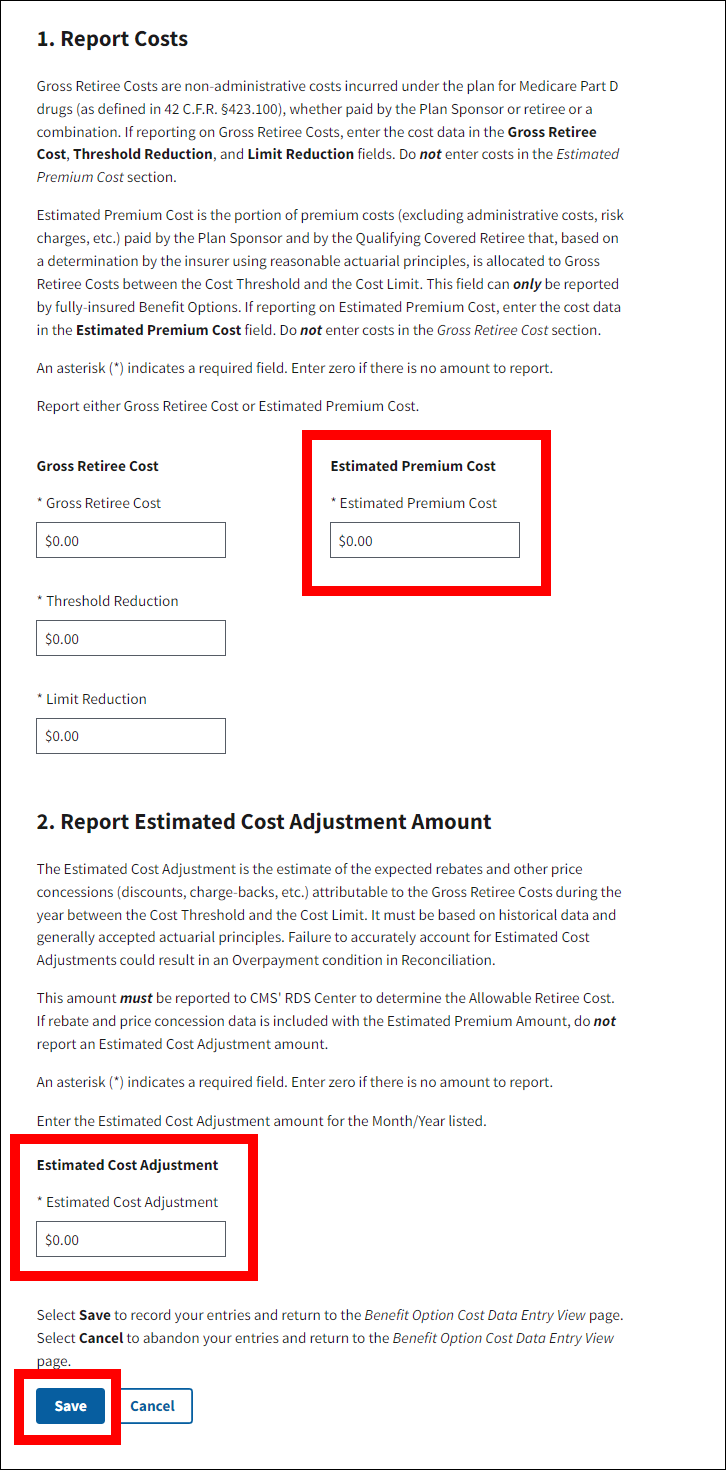Screen dimensions: 726x1470
Task: Click the '* Estimated Premium Cost' field label
Action: [414, 503]
